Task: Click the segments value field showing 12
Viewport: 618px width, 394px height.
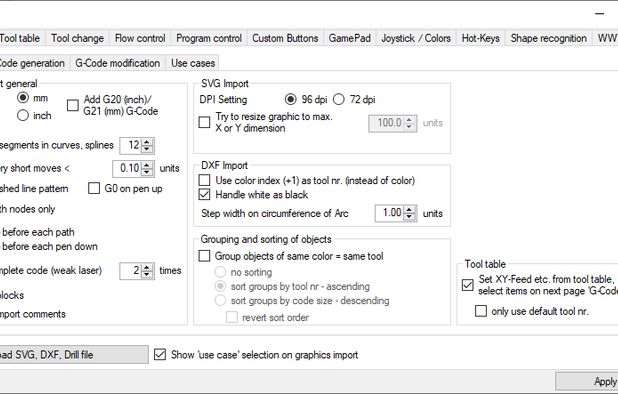Action: [131, 145]
